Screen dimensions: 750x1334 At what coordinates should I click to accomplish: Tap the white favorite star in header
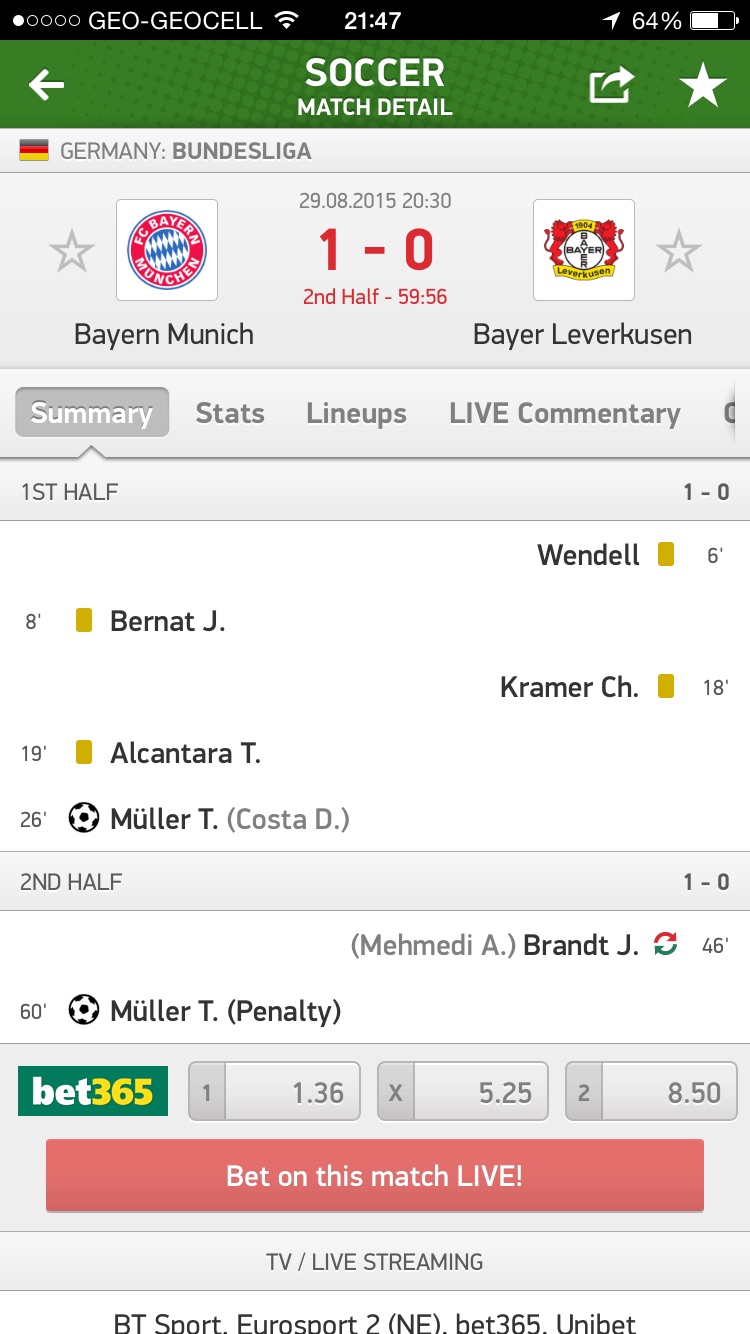point(703,86)
